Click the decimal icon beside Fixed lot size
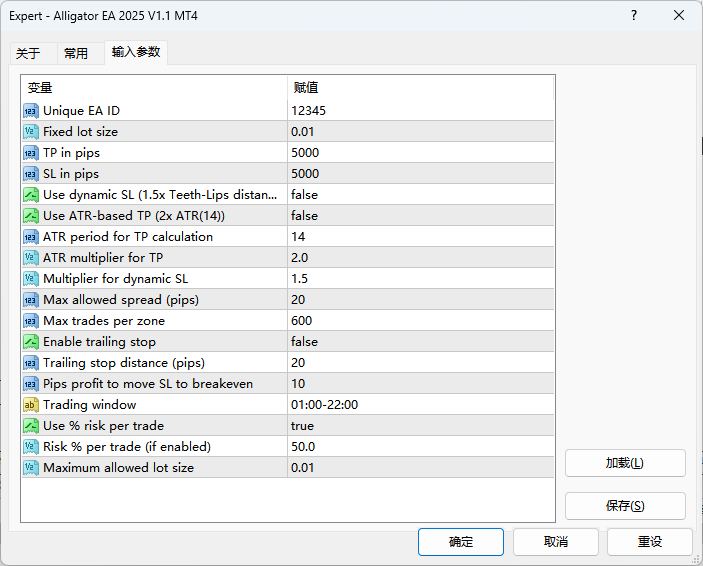This screenshot has width=703, height=566. tap(31, 132)
